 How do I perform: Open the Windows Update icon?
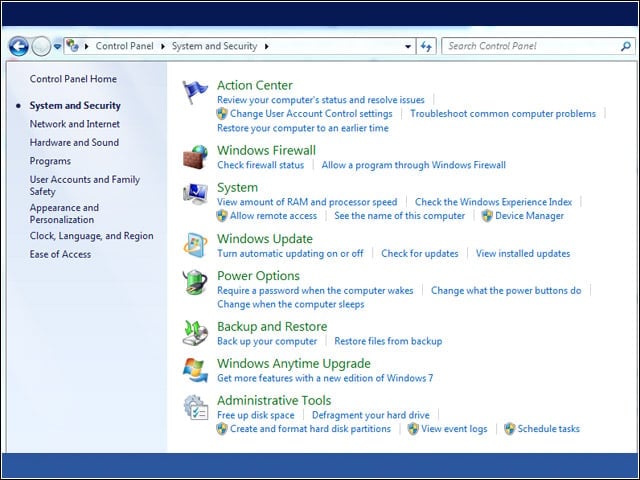195,245
